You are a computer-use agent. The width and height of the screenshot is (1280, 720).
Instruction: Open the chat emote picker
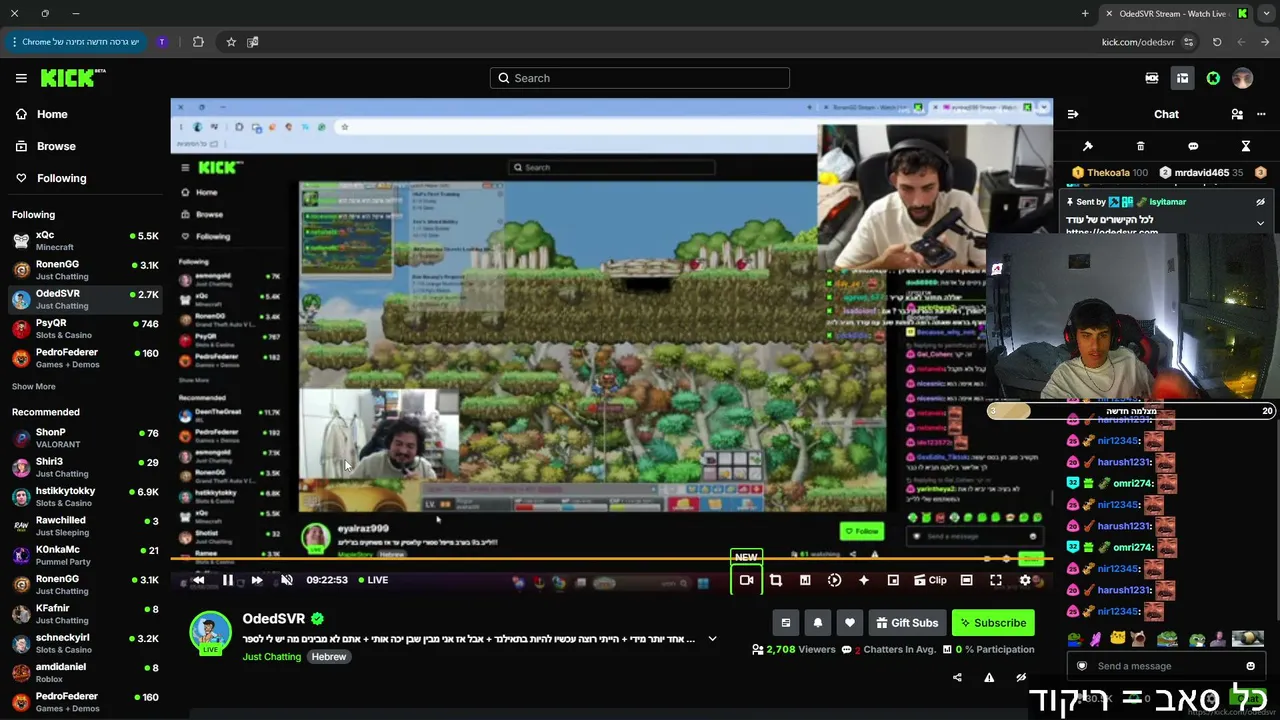coord(1250,666)
